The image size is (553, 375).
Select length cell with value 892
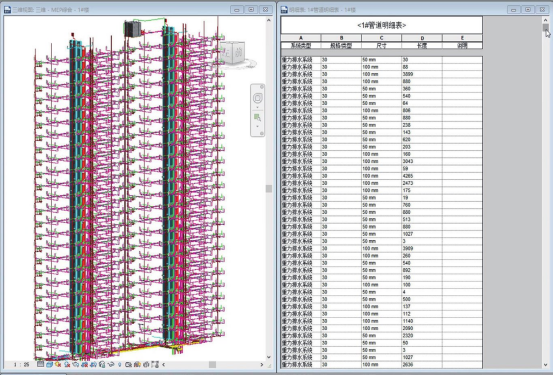coord(422,270)
